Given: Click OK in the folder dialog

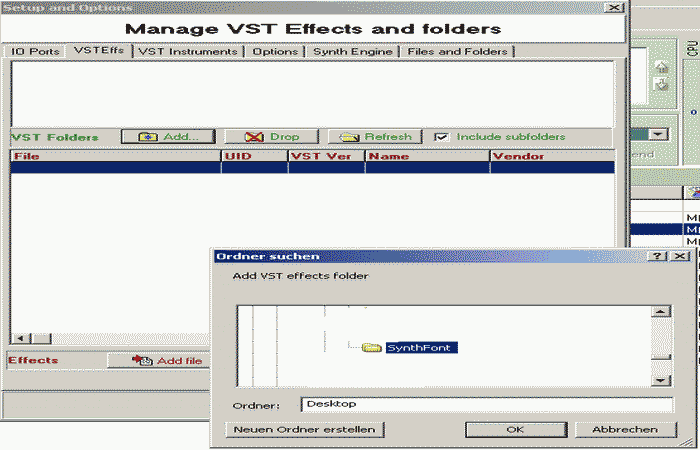Looking at the screenshot, I should [x=515, y=429].
